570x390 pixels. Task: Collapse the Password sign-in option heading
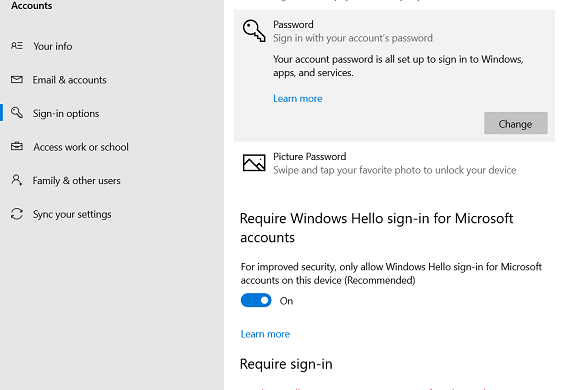point(293,24)
